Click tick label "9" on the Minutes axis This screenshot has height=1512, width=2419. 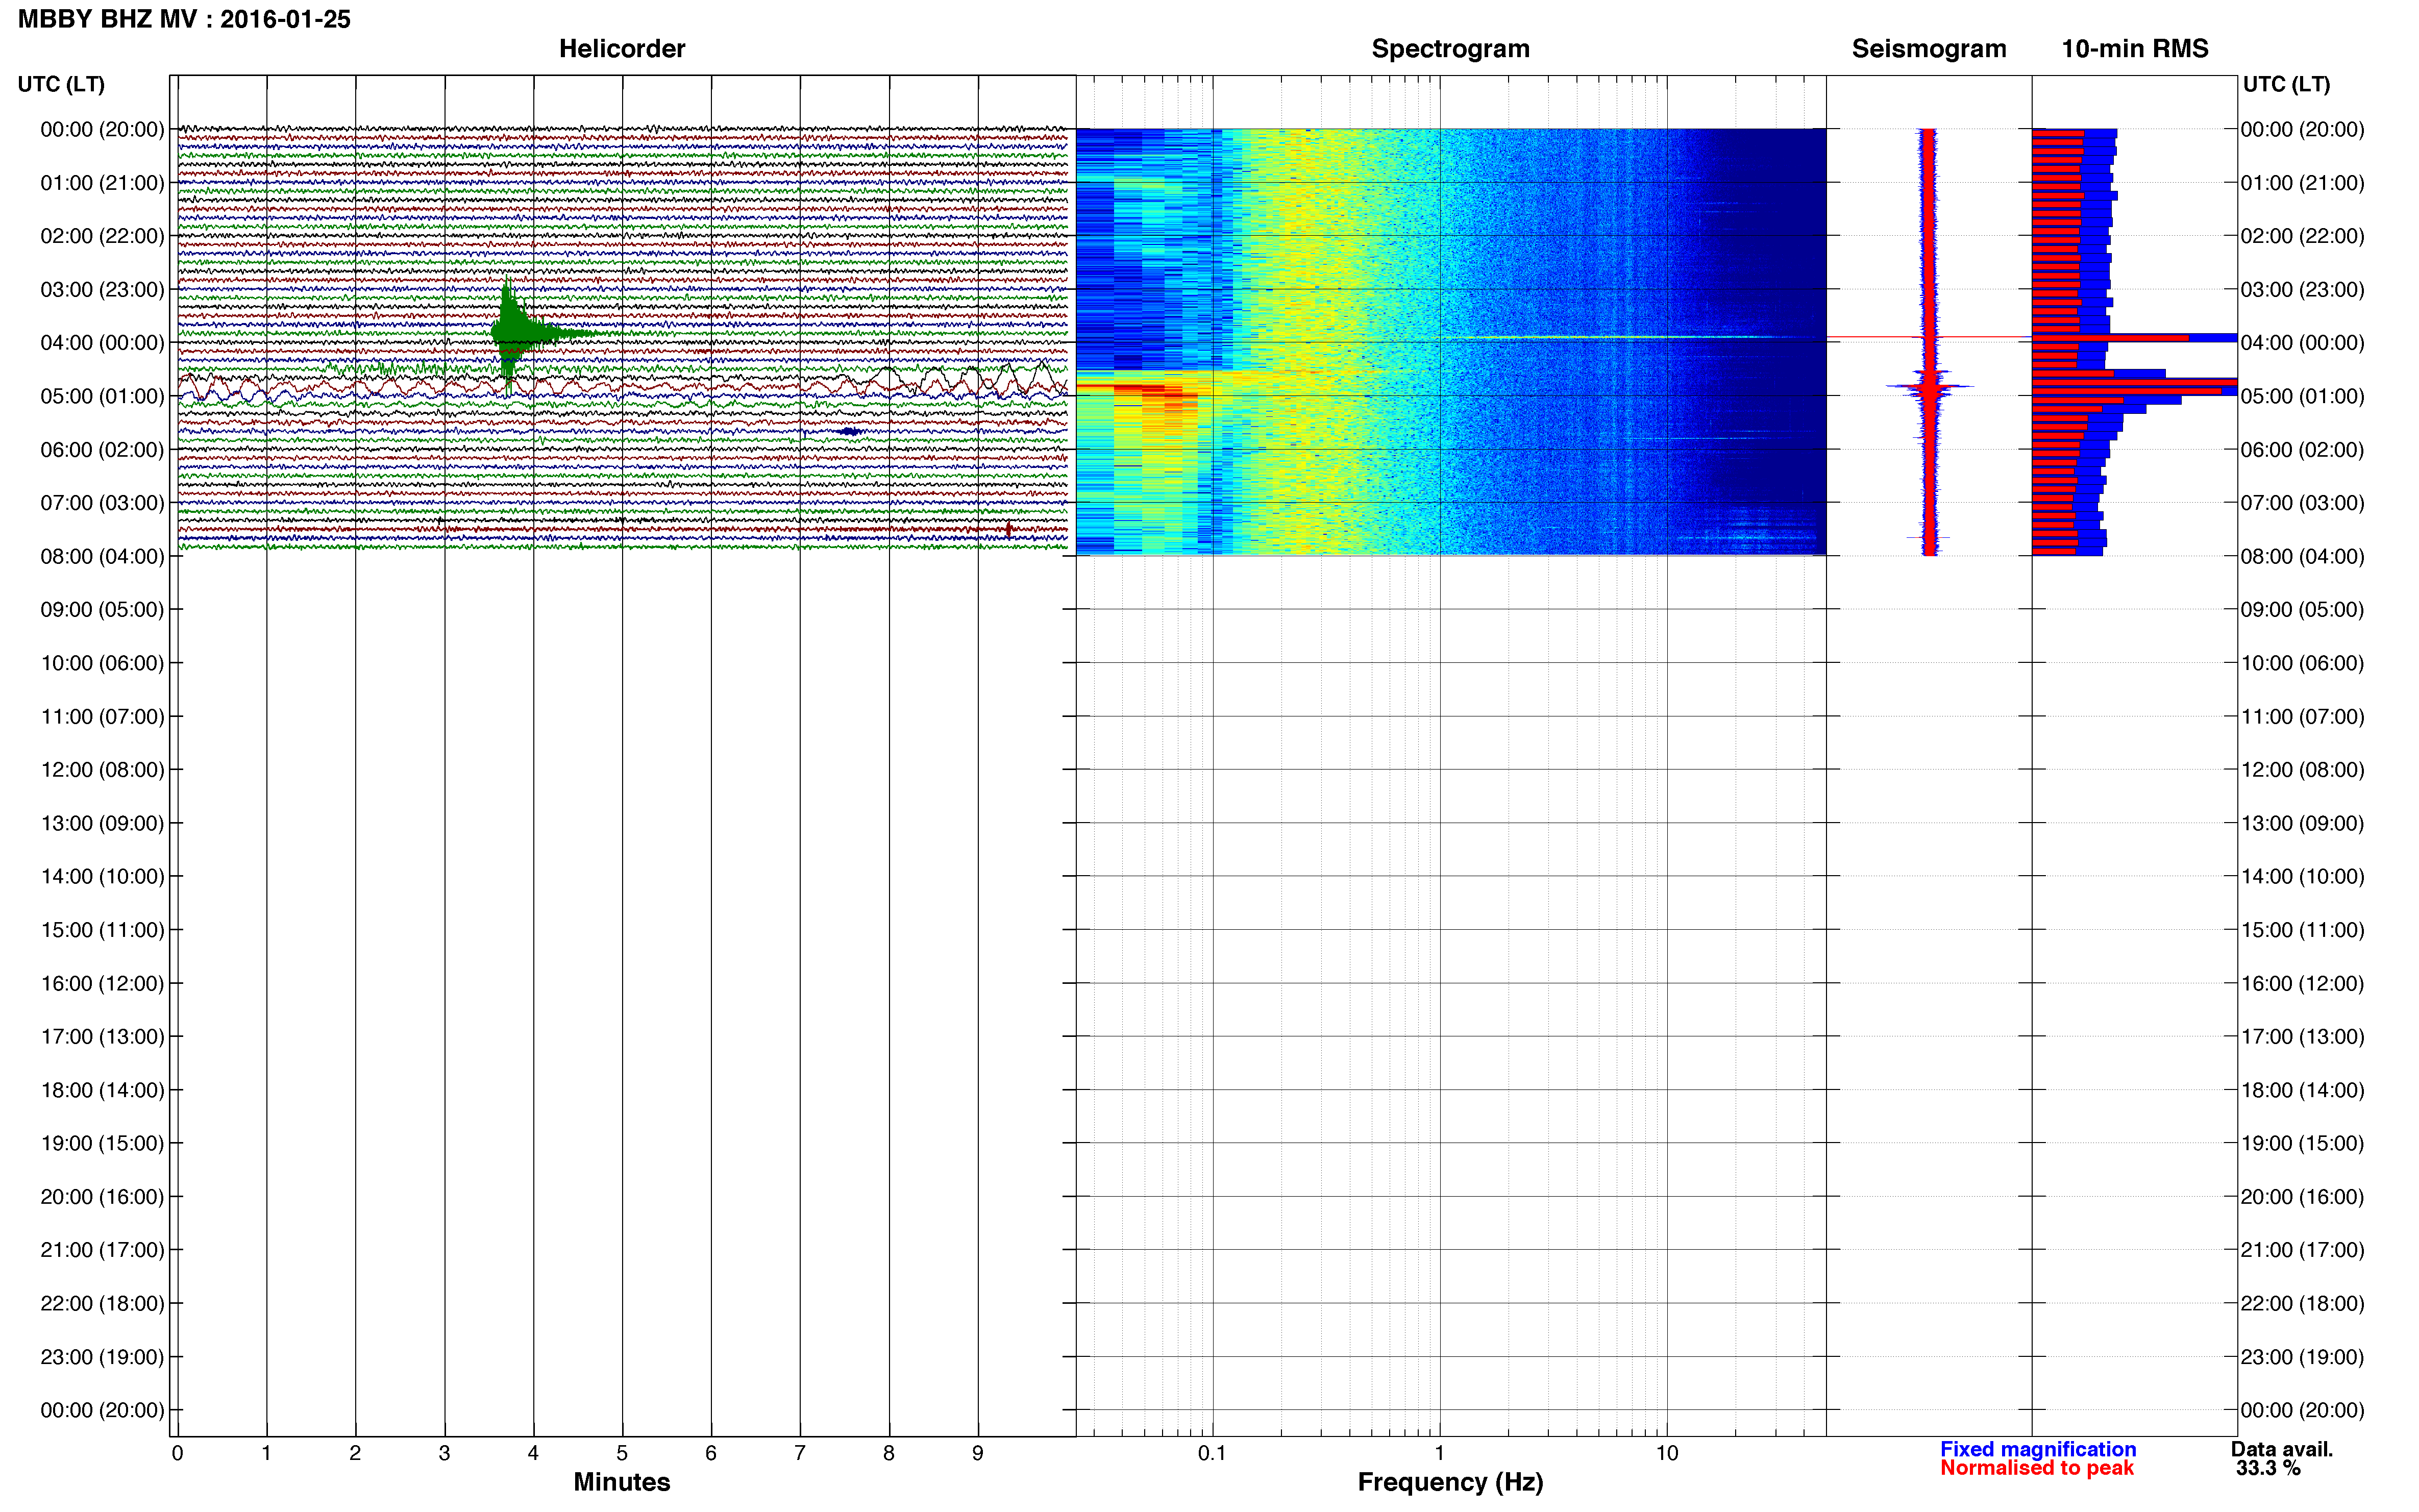click(x=978, y=1453)
